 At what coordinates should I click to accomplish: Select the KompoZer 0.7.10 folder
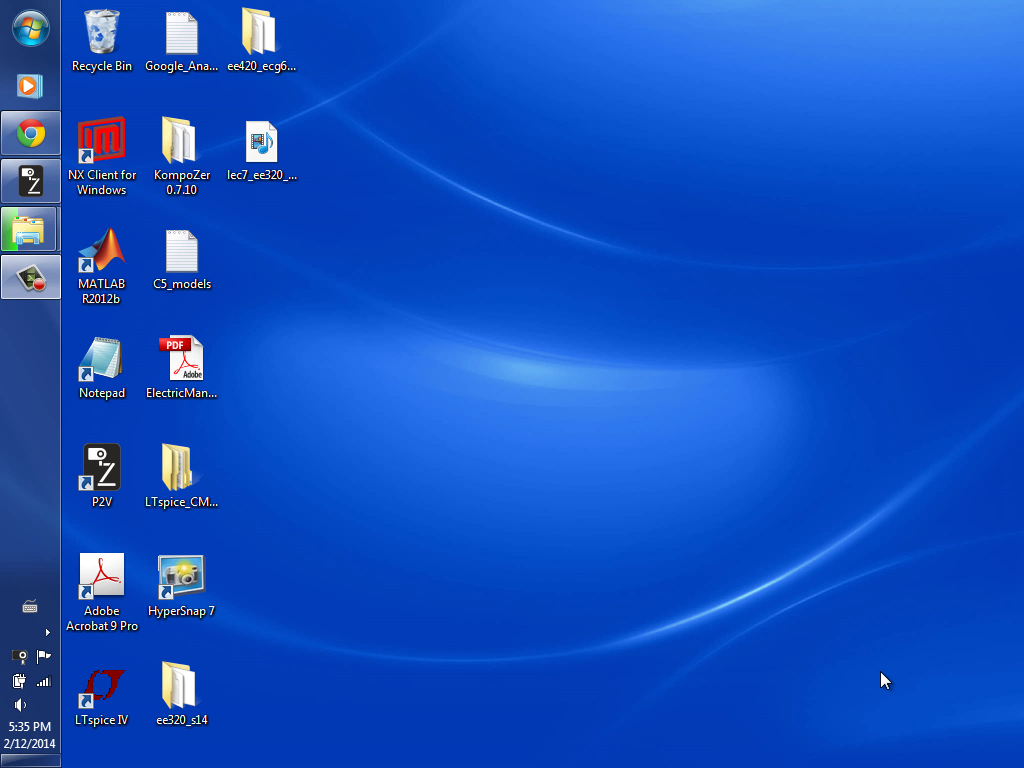click(x=181, y=144)
